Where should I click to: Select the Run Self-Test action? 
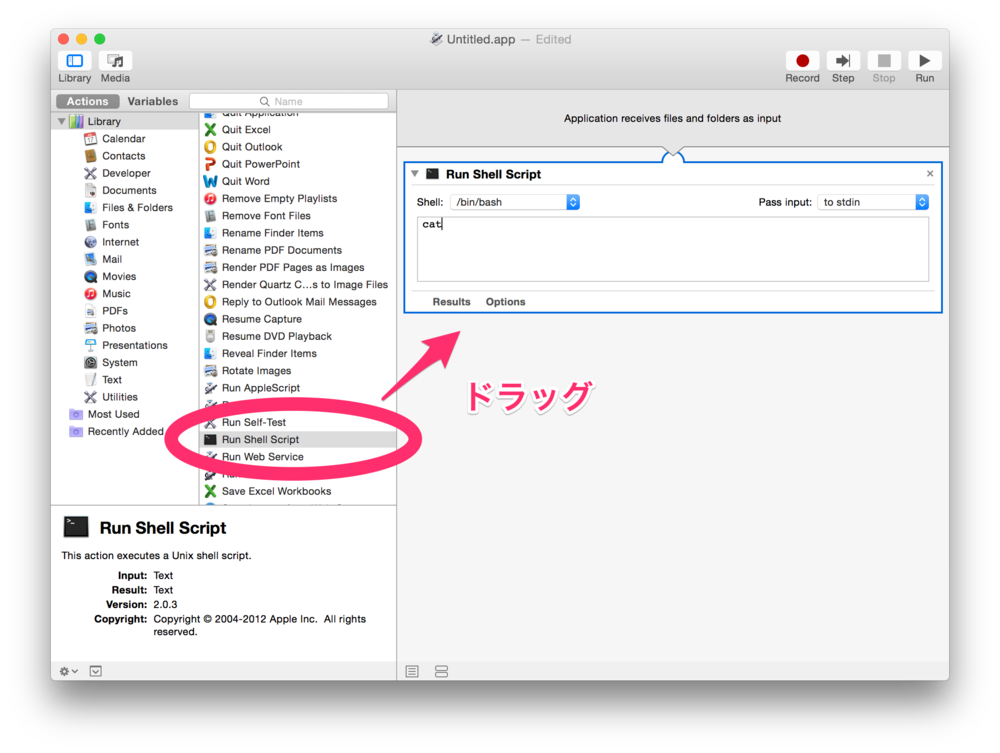click(x=254, y=422)
